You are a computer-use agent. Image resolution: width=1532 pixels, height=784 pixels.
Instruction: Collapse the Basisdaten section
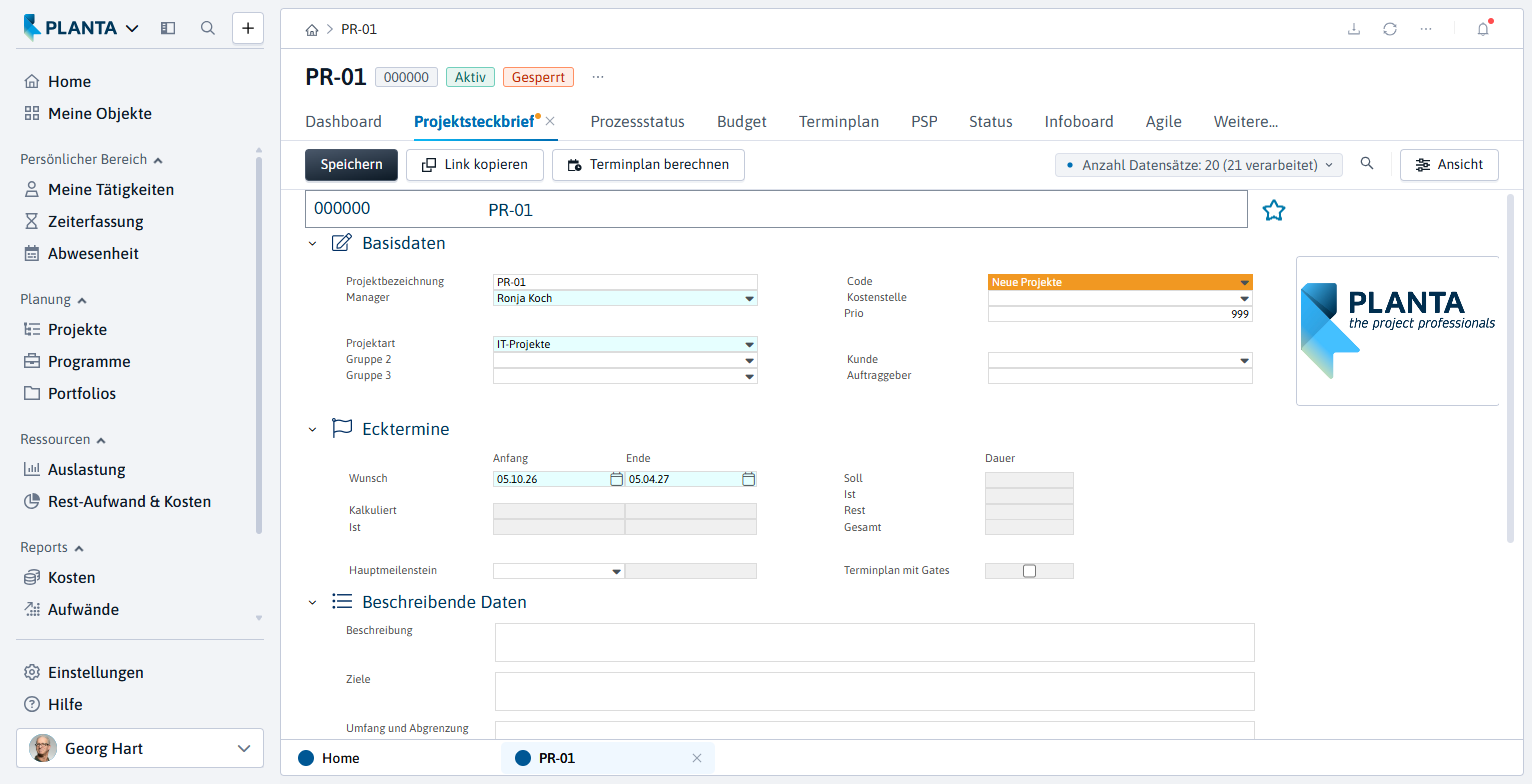312,243
